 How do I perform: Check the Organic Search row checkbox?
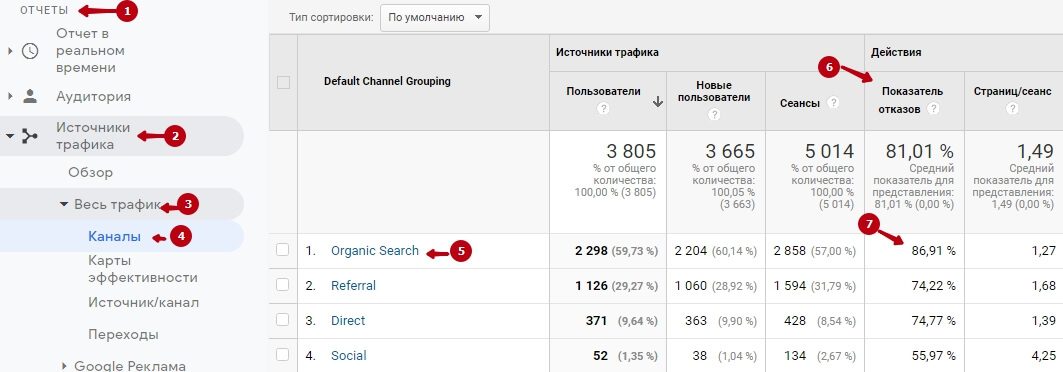tap(283, 250)
